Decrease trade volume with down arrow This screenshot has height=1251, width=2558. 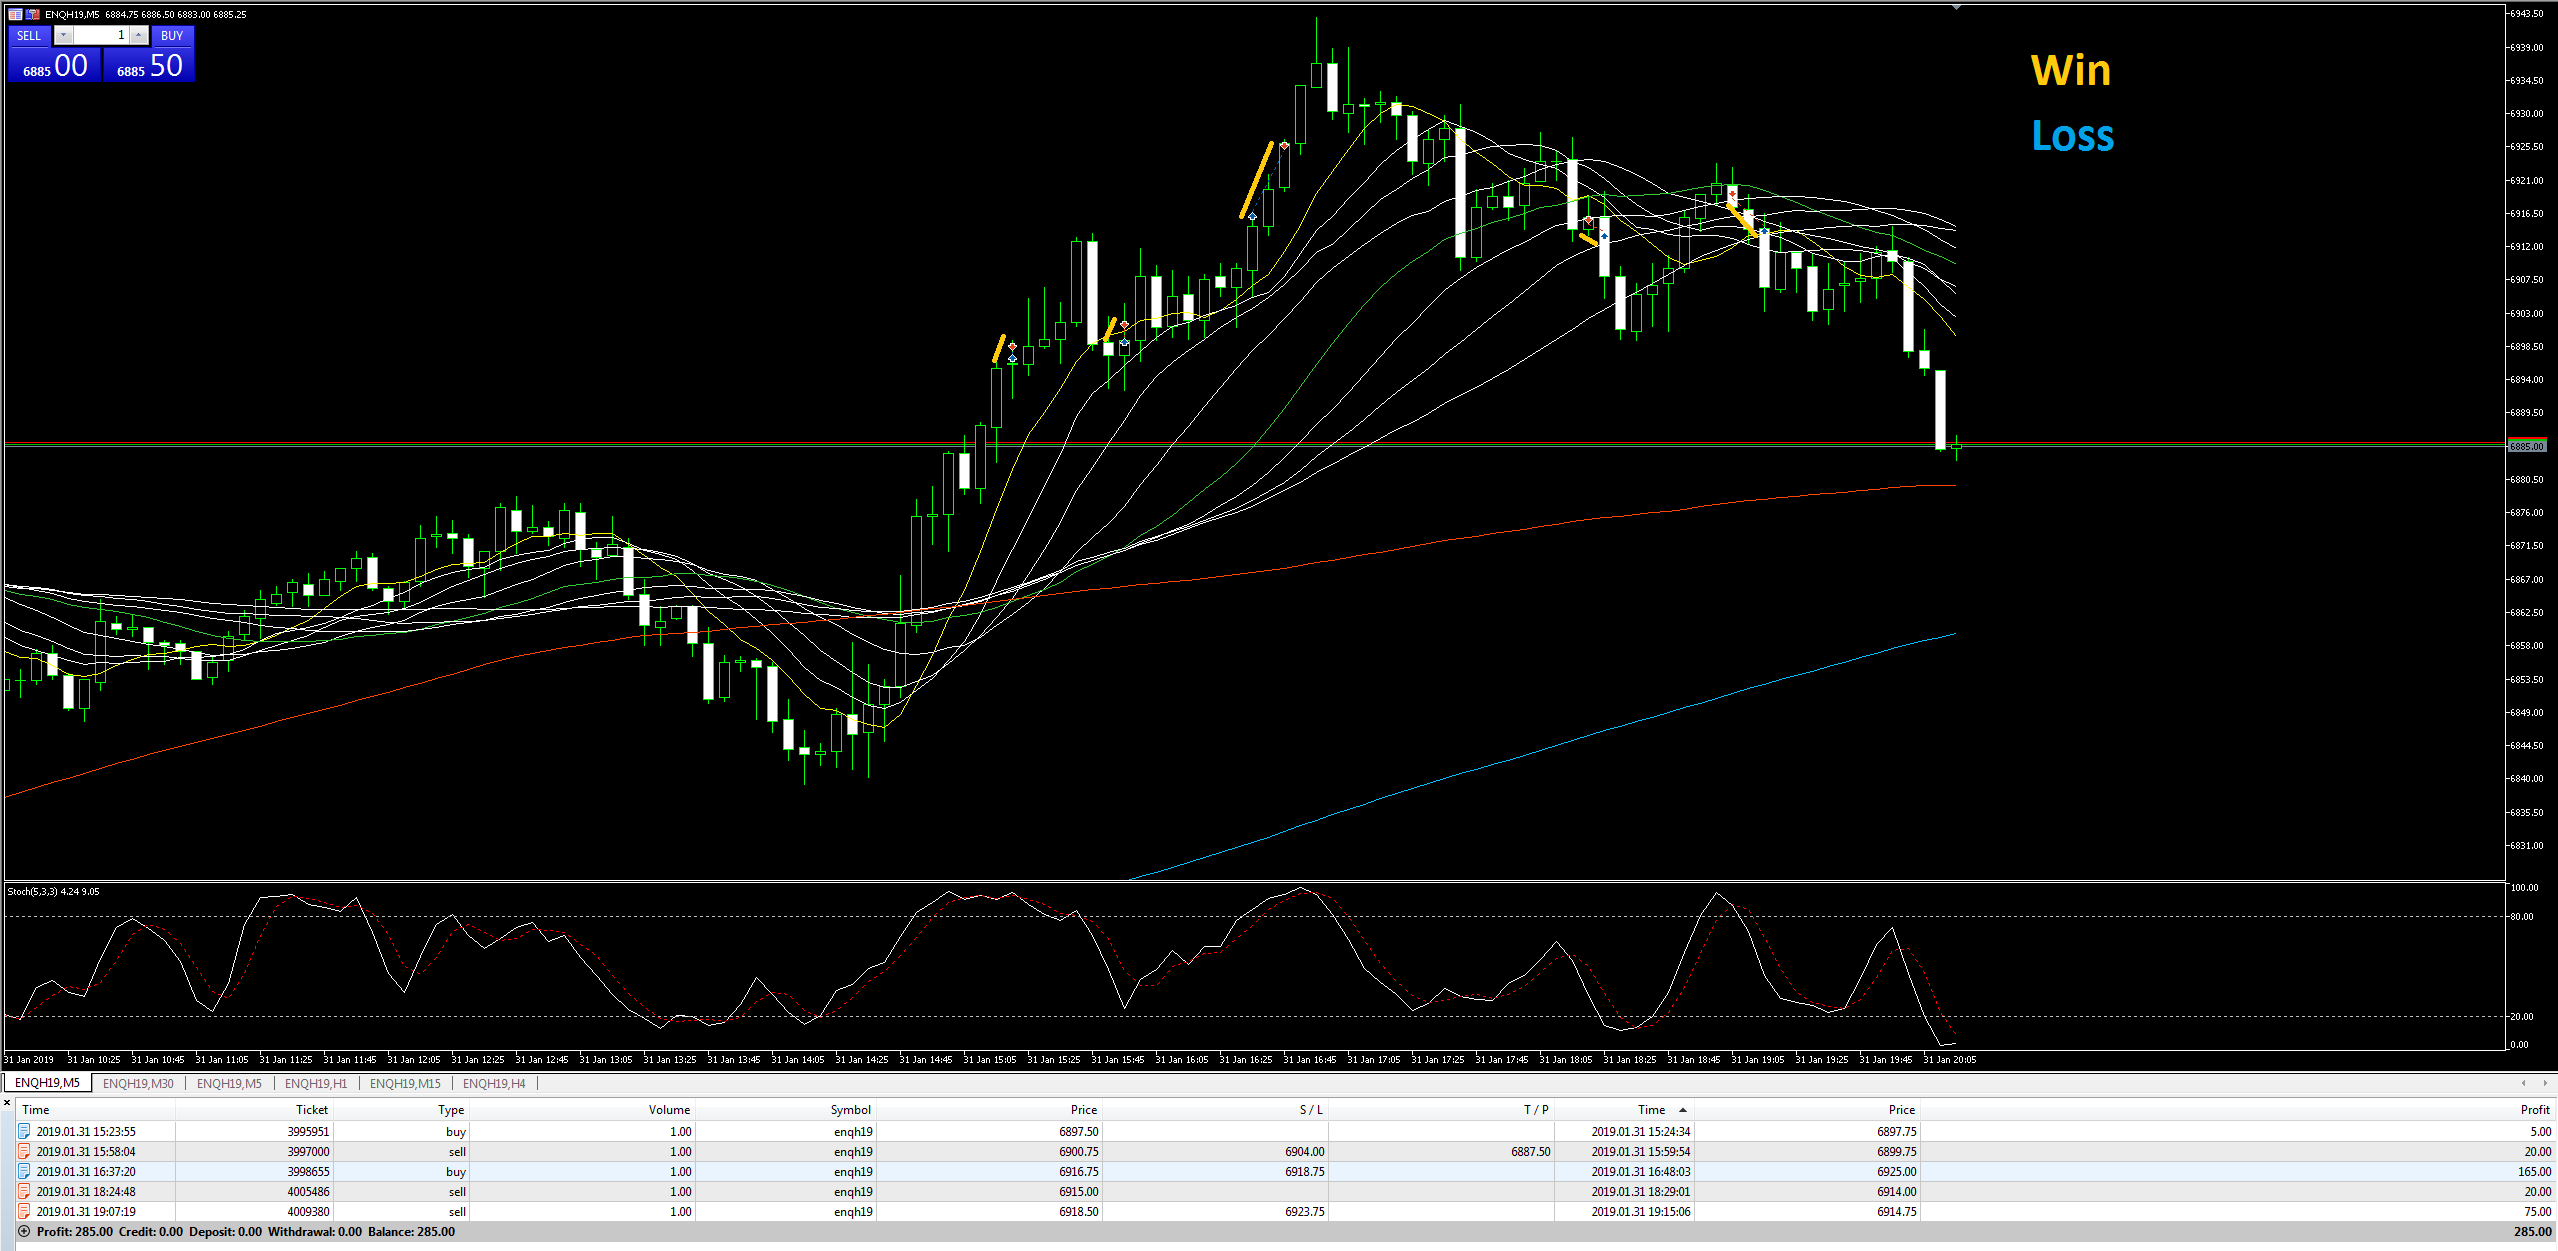pyautogui.click(x=63, y=35)
